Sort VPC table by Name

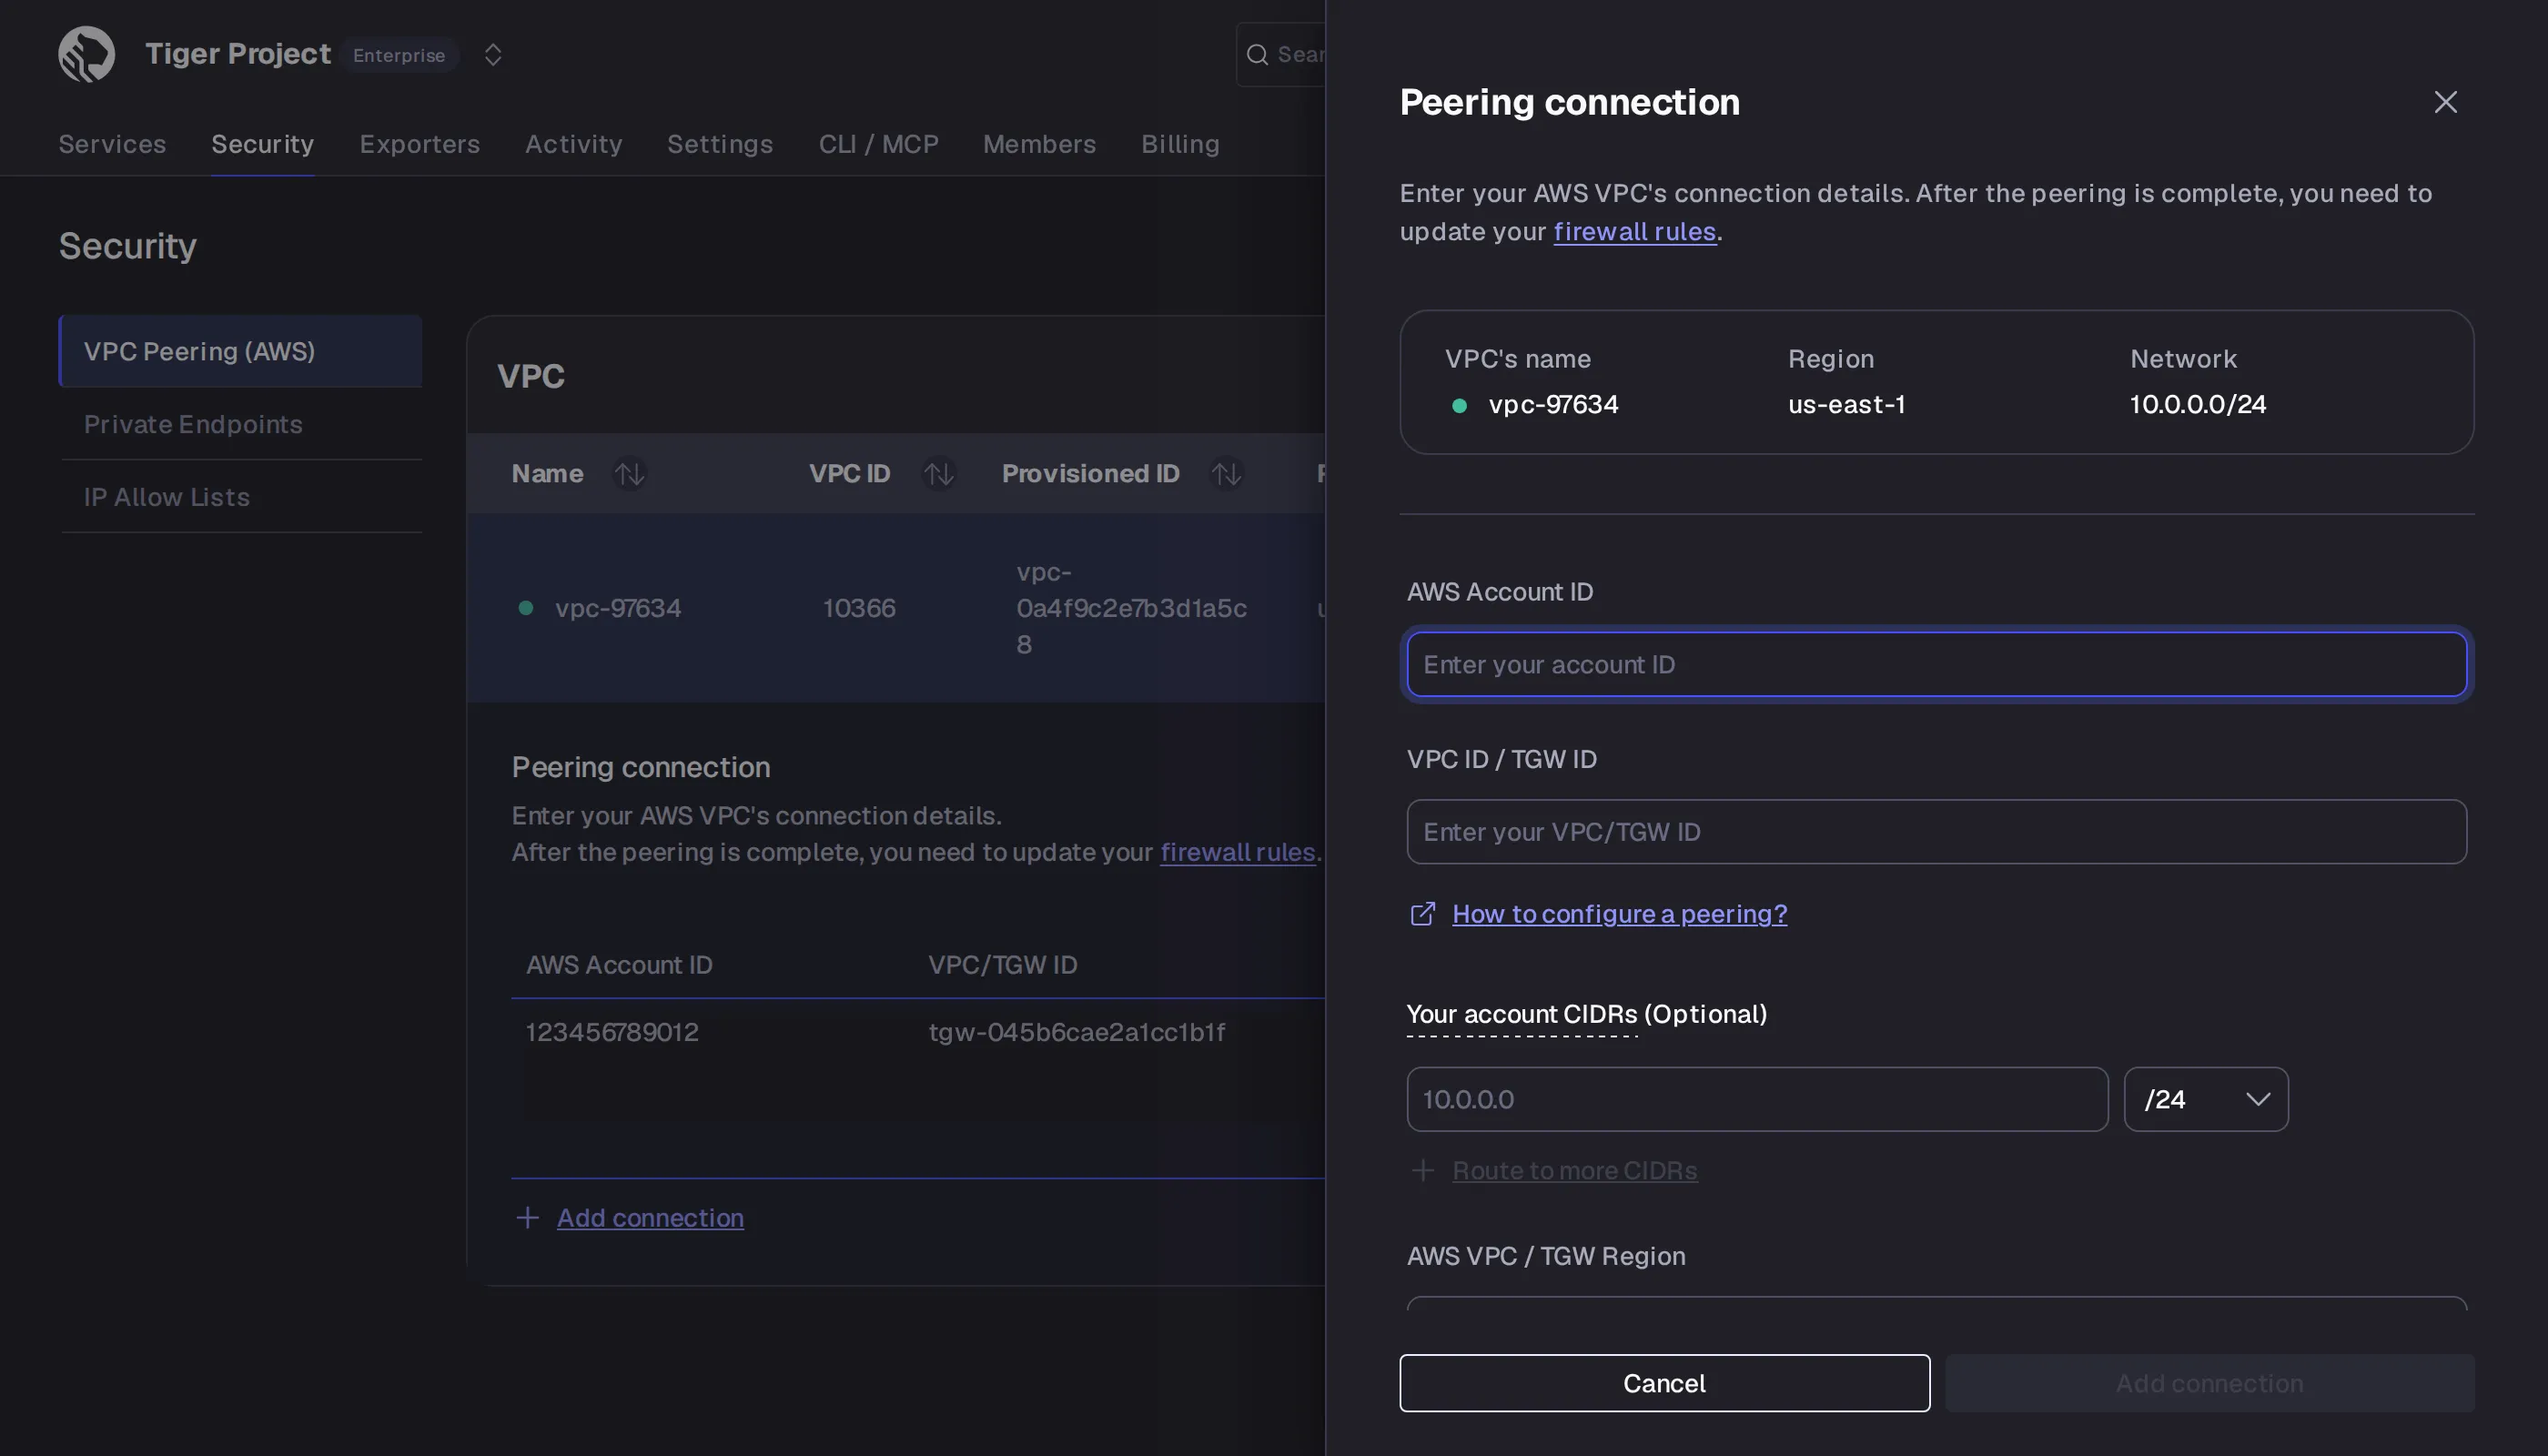pyautogui.click(x=629, y=473)
